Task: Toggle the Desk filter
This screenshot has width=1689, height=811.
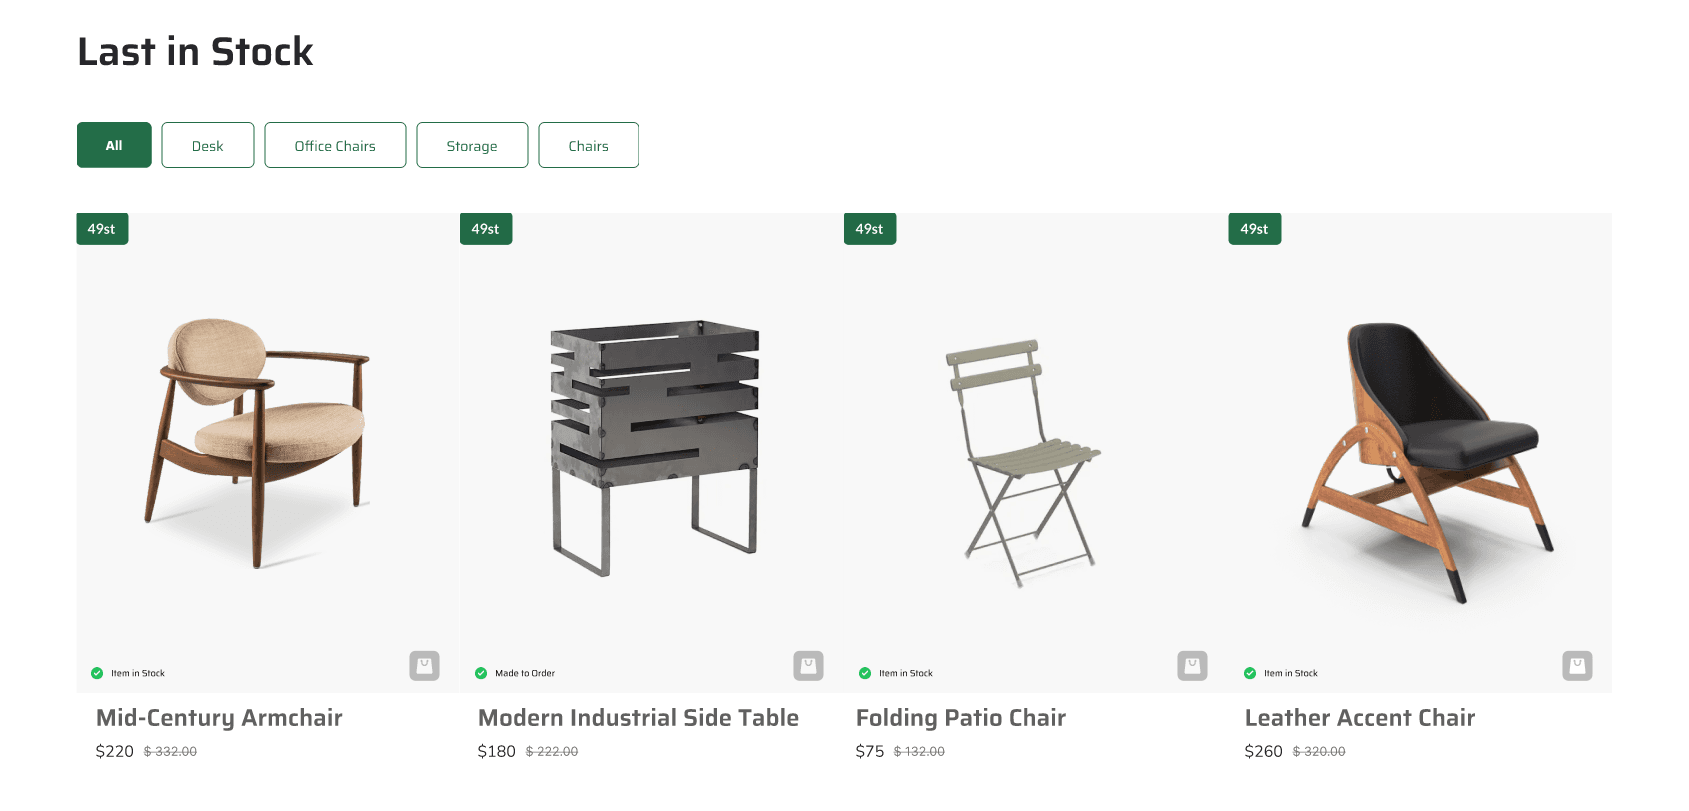Action: pos(207,145)
